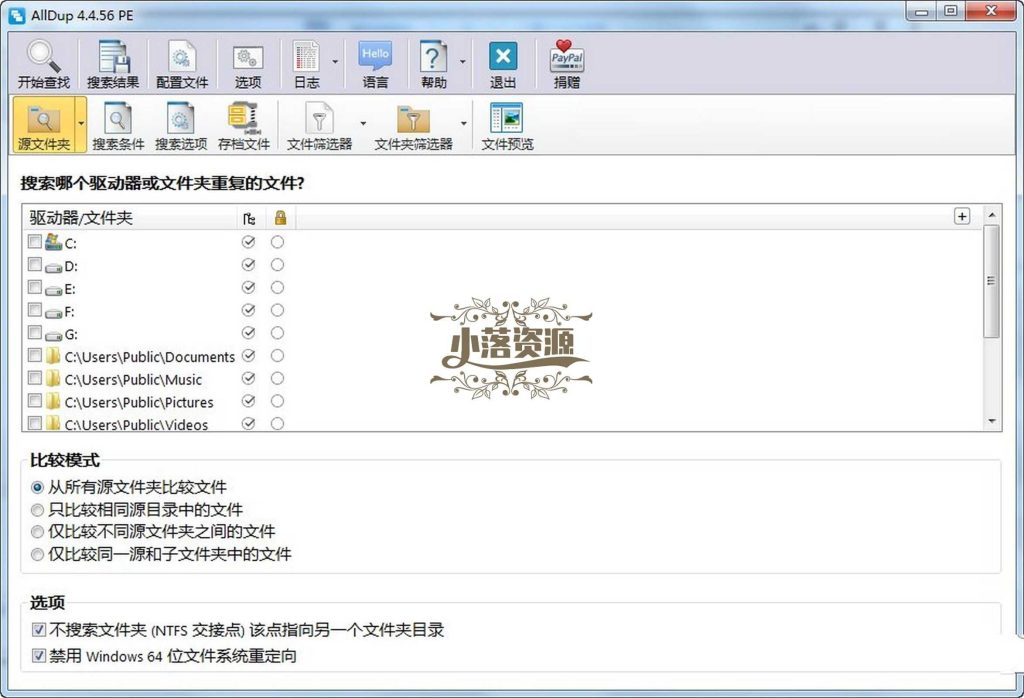
Task: Click the PayPal 捐赠 icon
Action: [567, 63]
